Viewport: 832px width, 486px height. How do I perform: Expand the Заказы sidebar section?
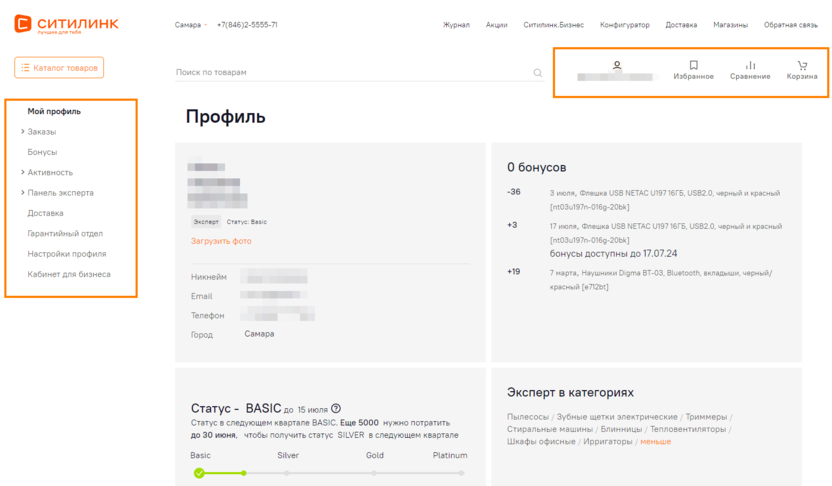click(23, 132)
